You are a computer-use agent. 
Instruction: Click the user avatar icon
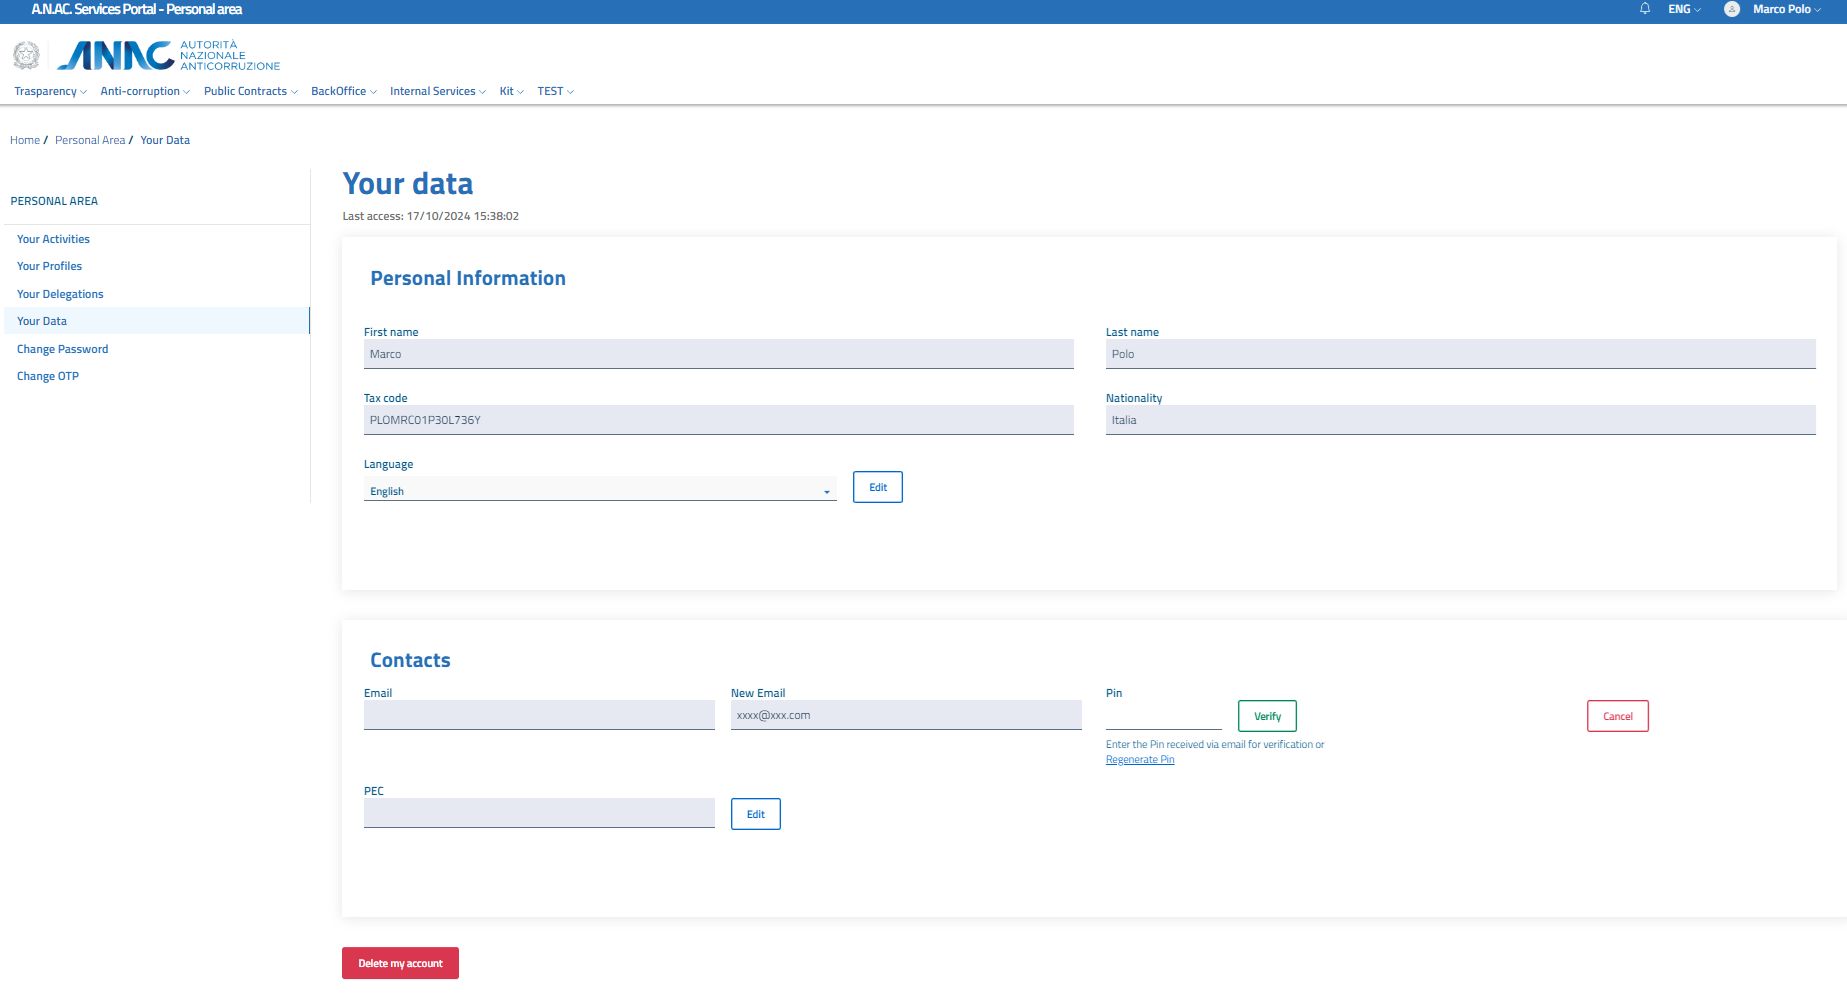(x=1732, y=9)
